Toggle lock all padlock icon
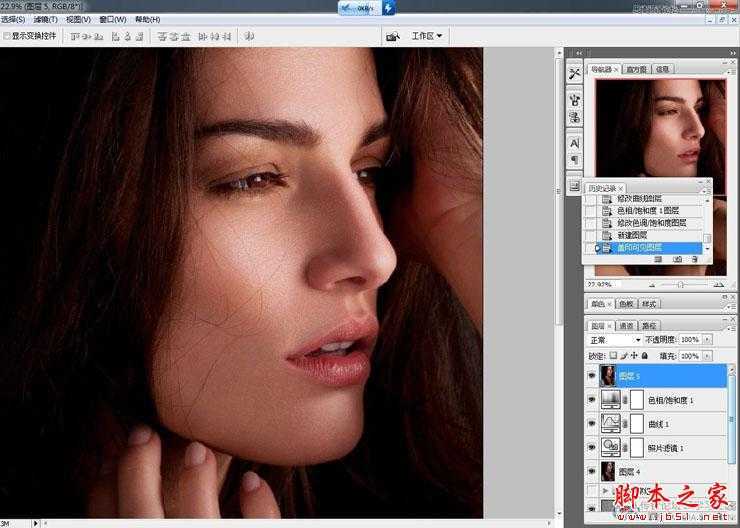This screenshot has width=740, height=528. 645,355
